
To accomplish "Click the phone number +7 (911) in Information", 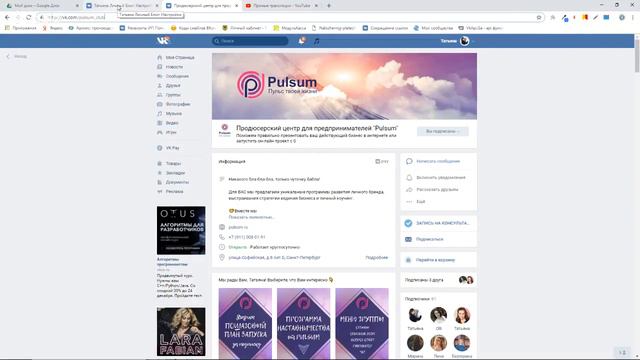I will [x=247, y=237].
